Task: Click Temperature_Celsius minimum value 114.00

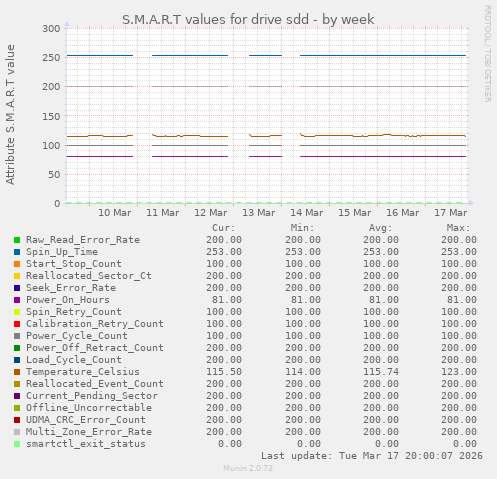Action: pyautogui.click(x=303, y=372)
